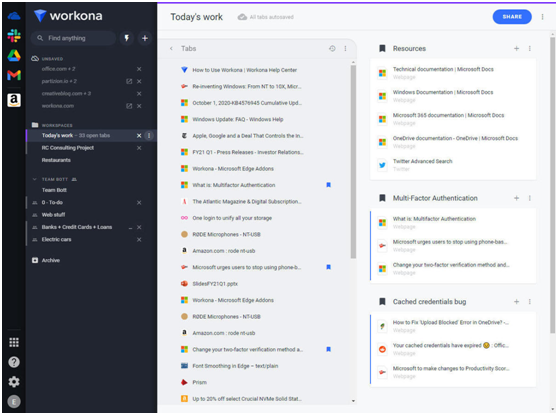Open the OneDrive cloud app icon in the dock
This screenshot has height=415, width=558.
coord(14,16)
